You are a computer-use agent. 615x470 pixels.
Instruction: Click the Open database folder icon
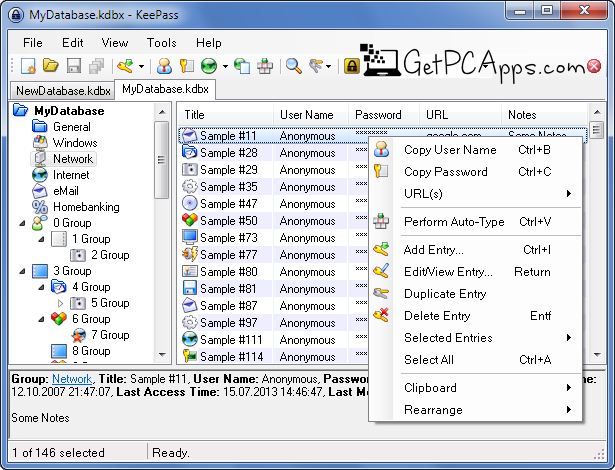click(51, 66)
